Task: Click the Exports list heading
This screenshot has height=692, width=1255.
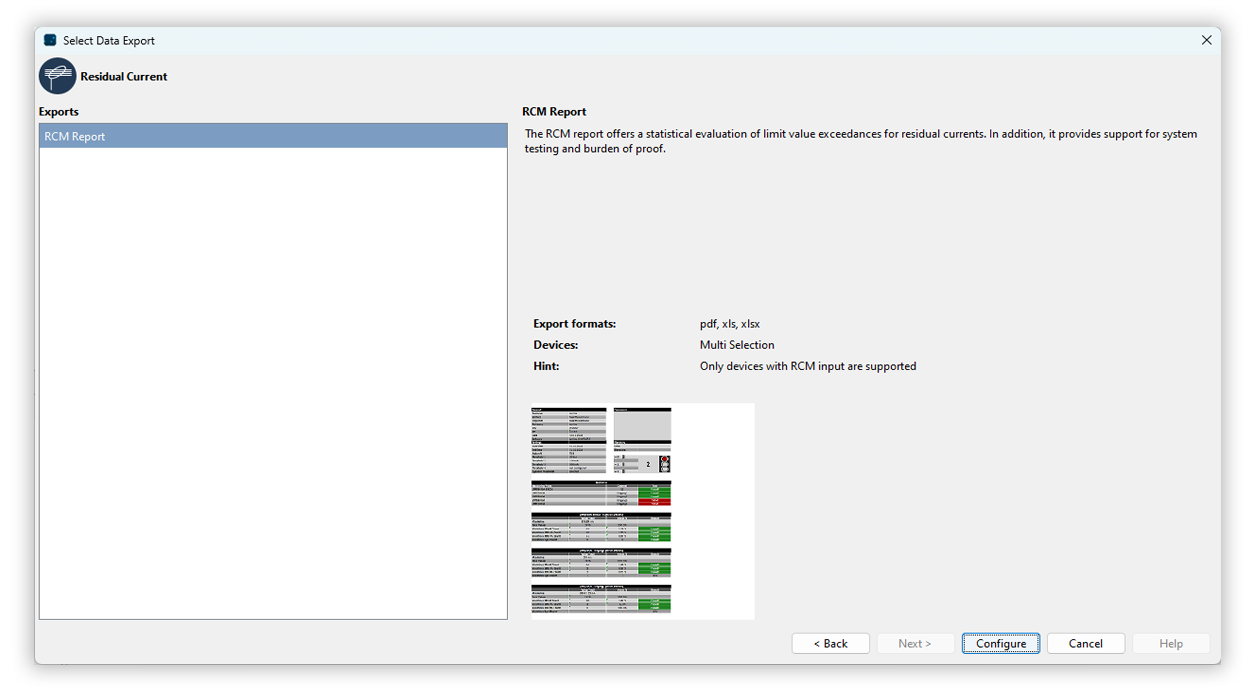Action: click(59, 112)
